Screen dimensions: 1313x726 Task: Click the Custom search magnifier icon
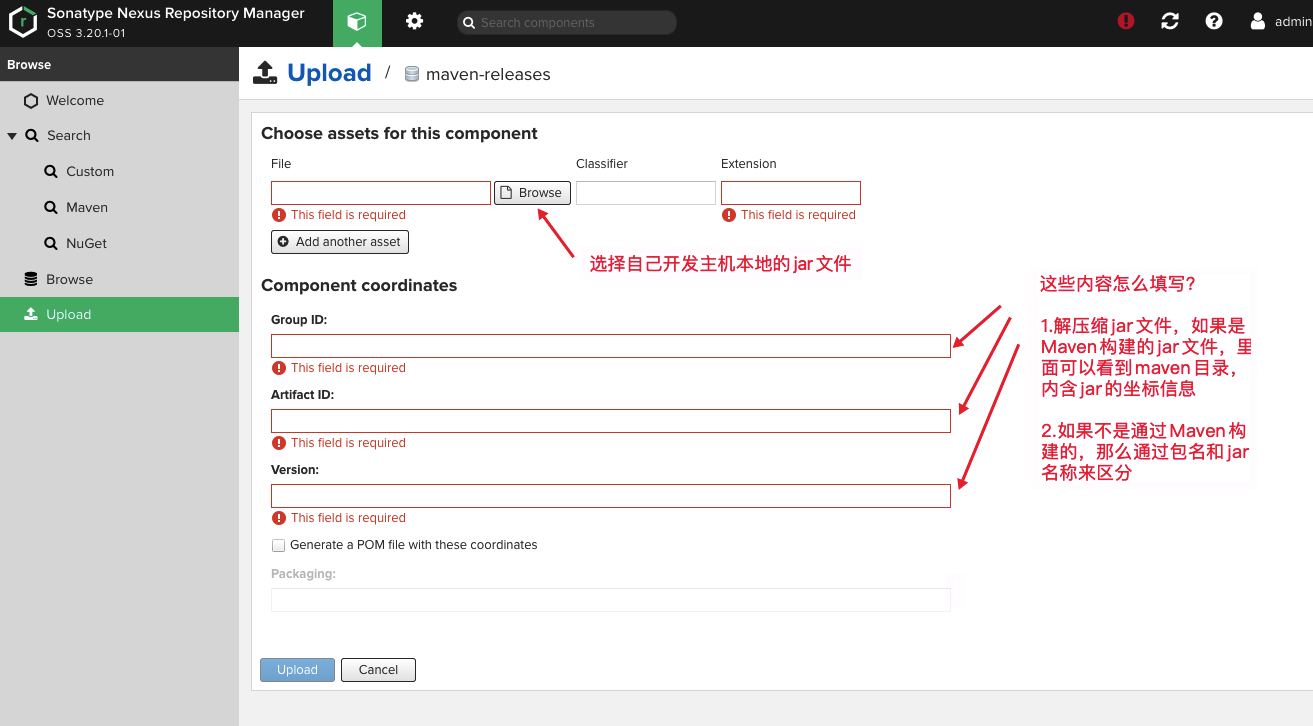click(51, 172)
